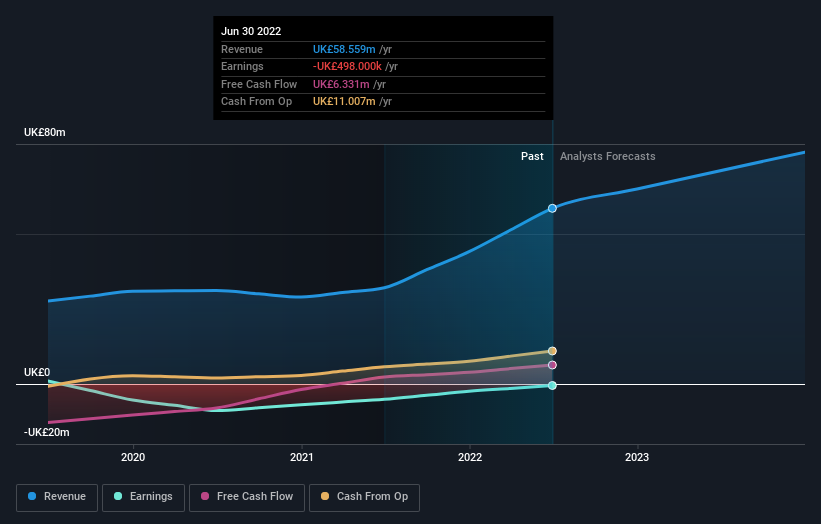821x524 pixels.
Task: Click the Earnings data point marker
Action: click(552, 385)
